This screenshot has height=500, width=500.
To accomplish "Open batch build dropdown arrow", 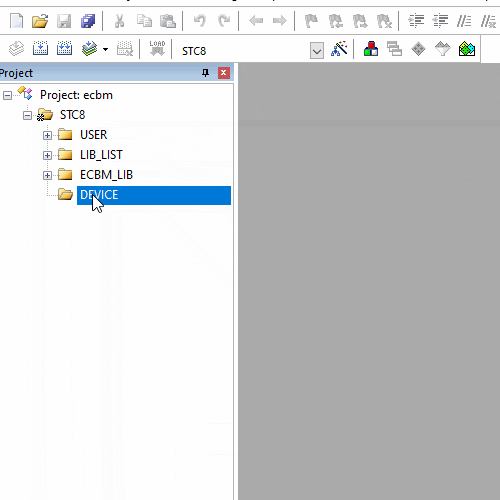I will pos(105,50).
